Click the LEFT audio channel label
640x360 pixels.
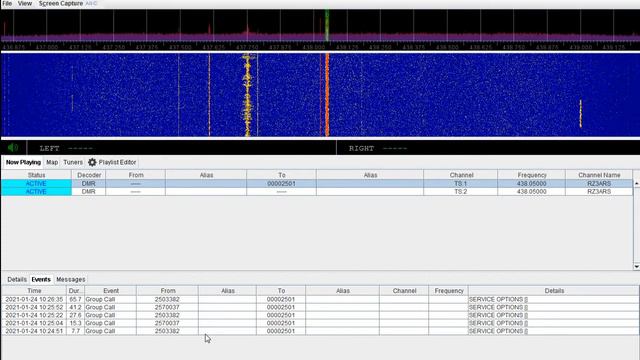[x=49, y=148]
